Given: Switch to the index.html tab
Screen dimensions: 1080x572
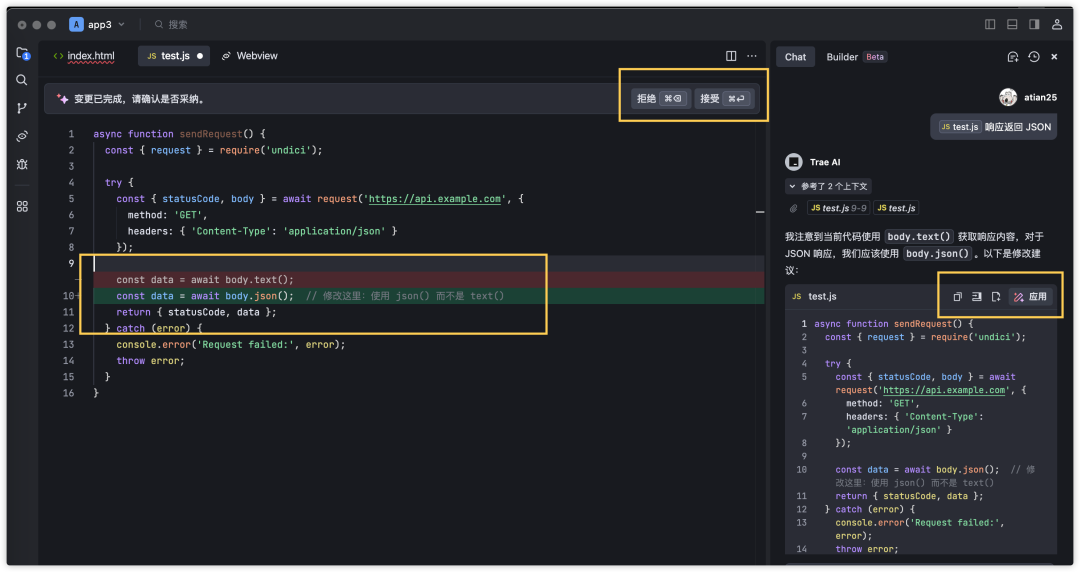Looking at the screenshot, I should coord(84,56).
